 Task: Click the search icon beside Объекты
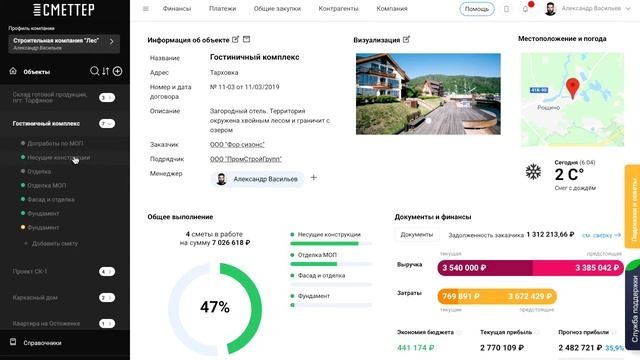click(x=94, y=71)
